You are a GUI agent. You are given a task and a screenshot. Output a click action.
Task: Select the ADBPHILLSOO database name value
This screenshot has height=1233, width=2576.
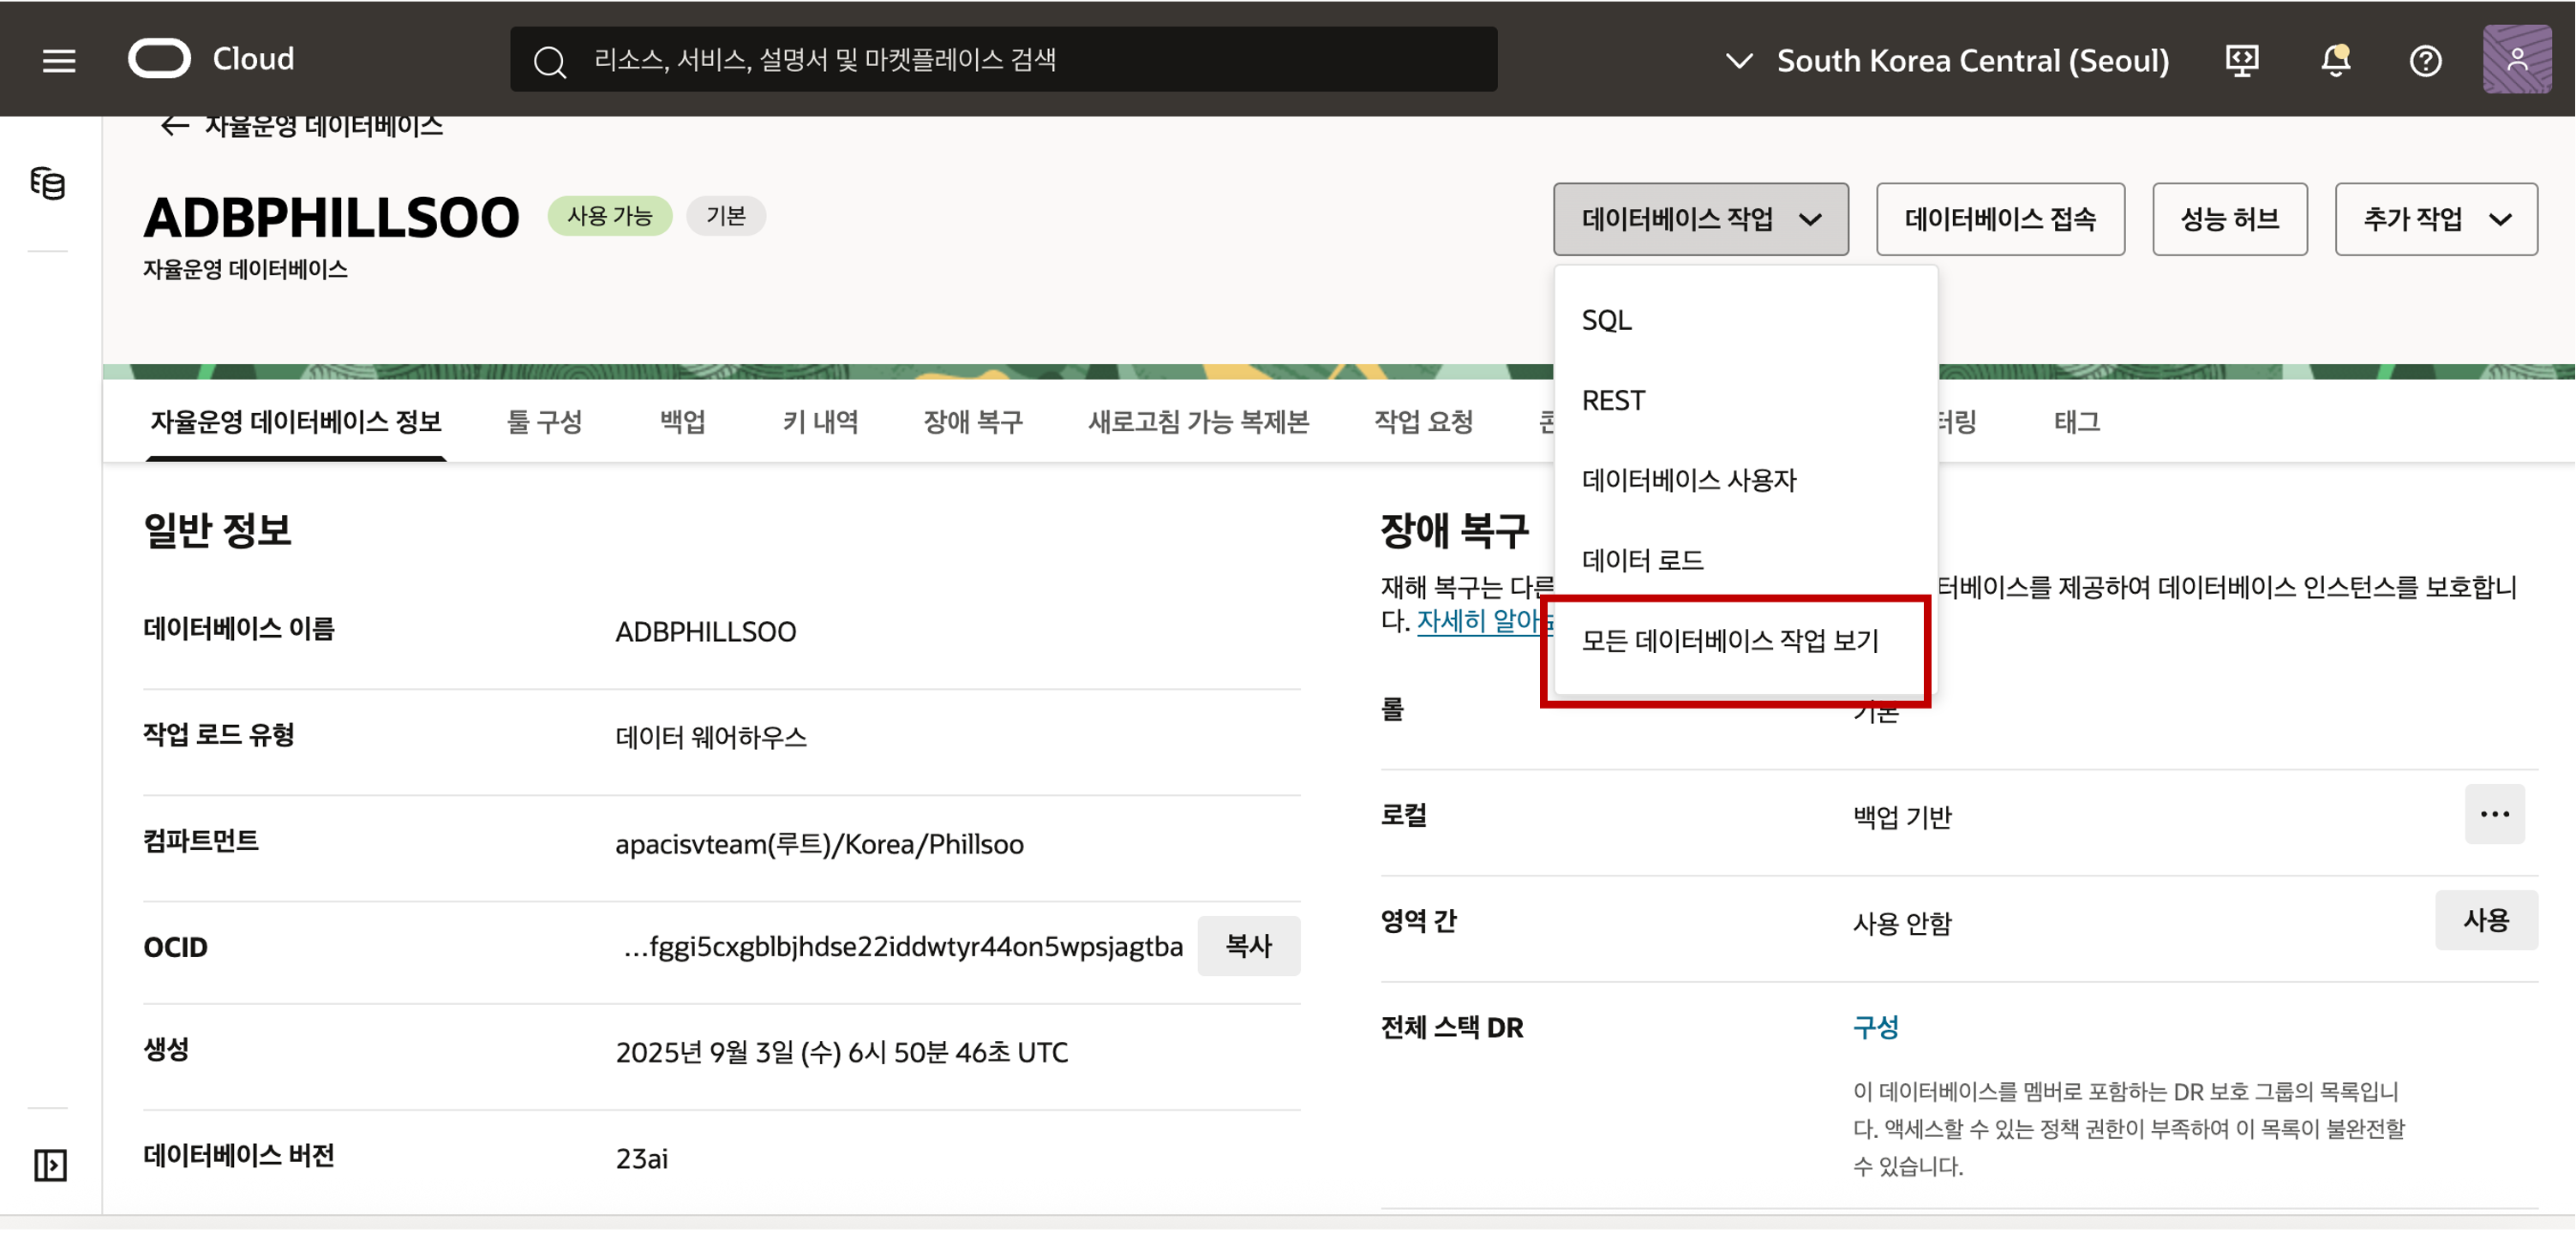(705, 632)
